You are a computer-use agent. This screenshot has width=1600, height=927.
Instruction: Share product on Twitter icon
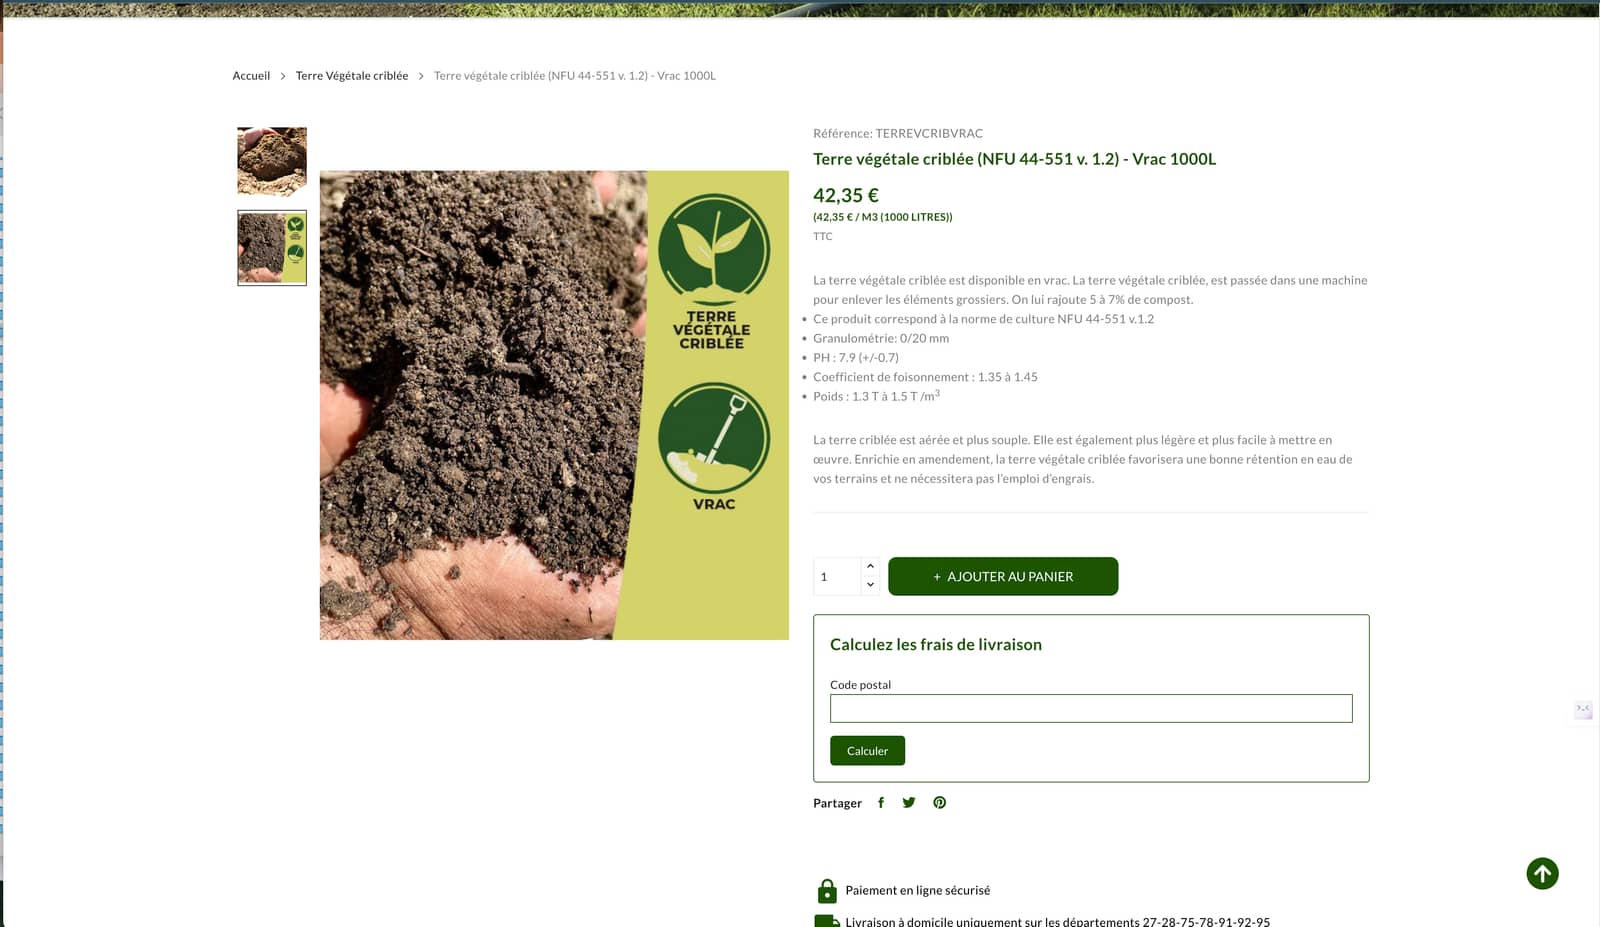pos(909,802)
